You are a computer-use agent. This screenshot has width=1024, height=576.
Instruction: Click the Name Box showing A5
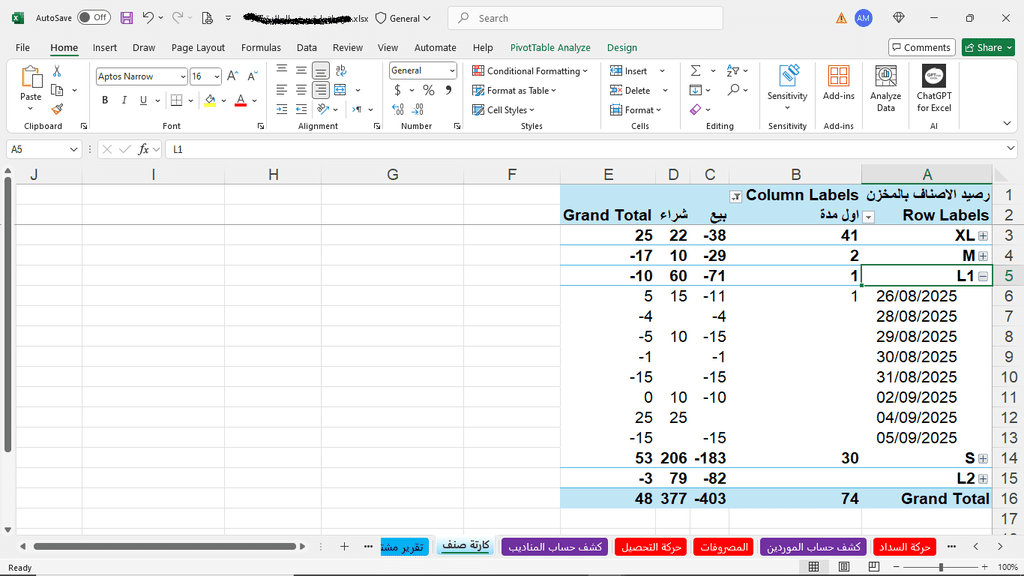click(37, 149)
